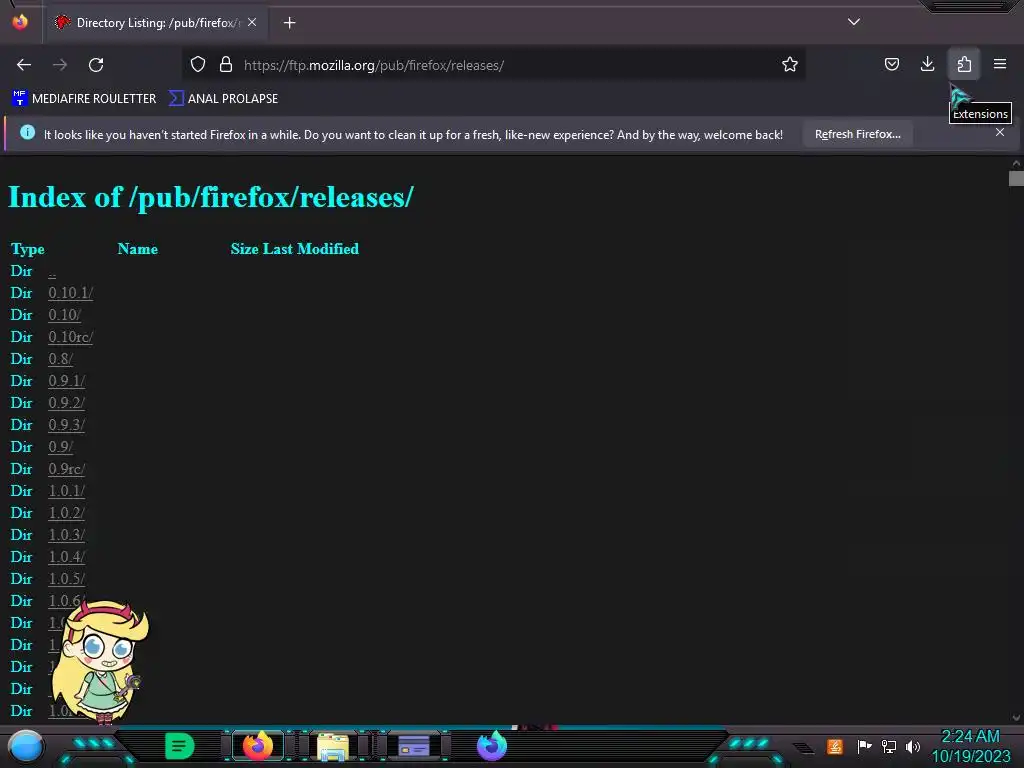
Task: Open the volume speaker tray icon
Action: [x=912, y=746]
